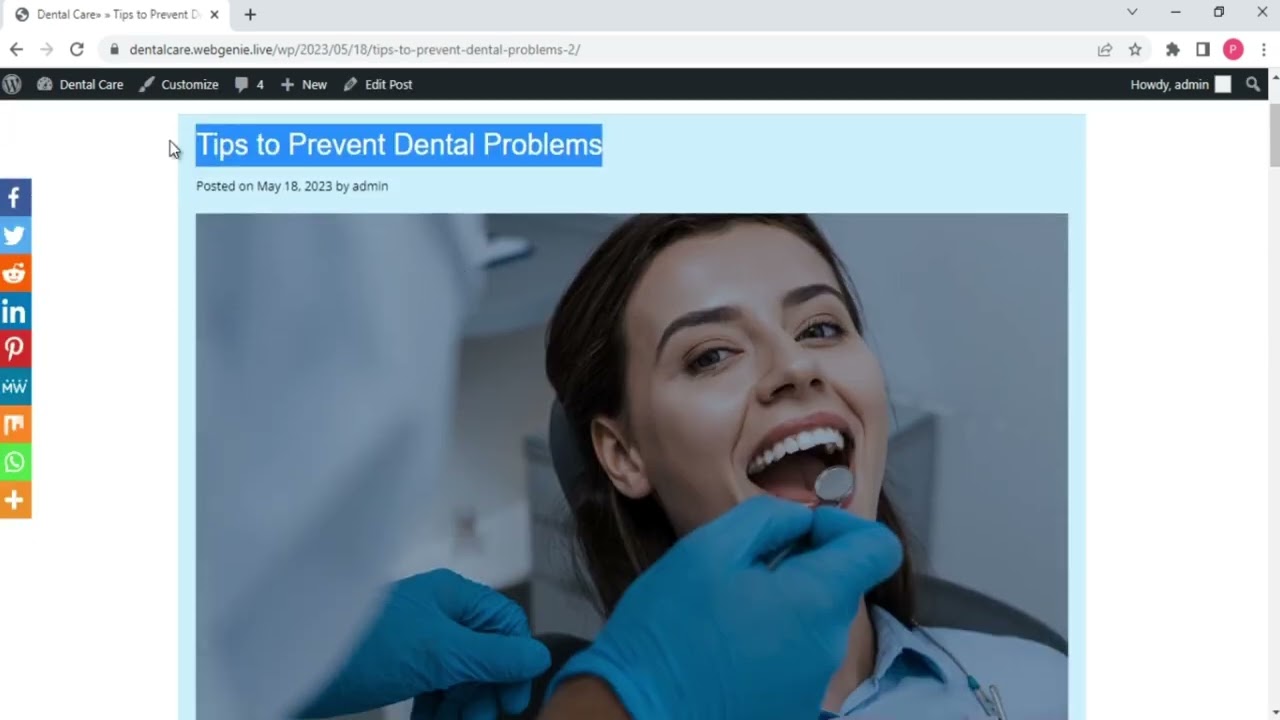Click the dental patient featured image
This screenshot has width=1280, height=720.
[632, 466]
